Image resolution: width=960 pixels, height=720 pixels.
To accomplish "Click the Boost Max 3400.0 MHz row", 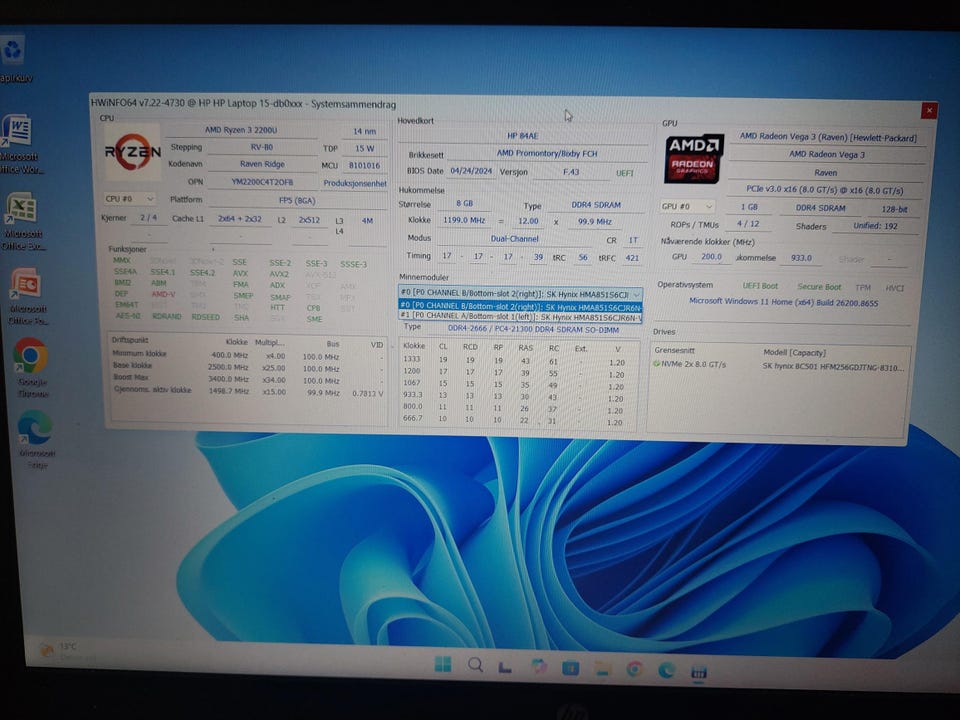I will [247, 378].
